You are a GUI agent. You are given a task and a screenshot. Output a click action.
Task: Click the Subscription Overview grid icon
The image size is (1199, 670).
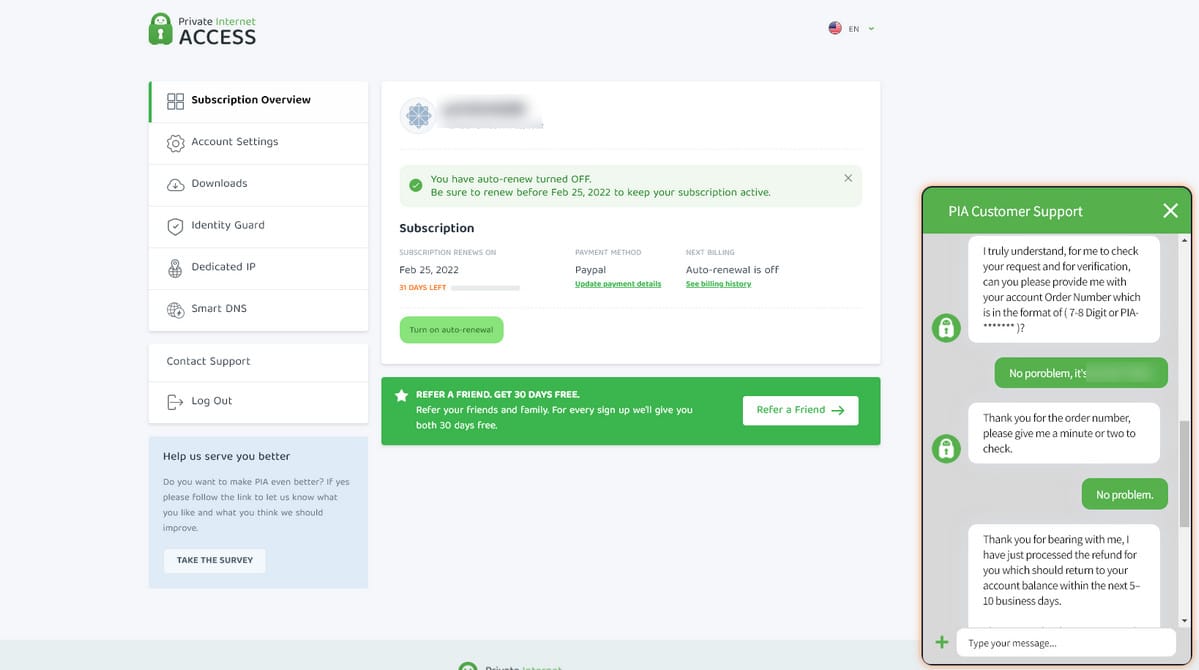175,101
